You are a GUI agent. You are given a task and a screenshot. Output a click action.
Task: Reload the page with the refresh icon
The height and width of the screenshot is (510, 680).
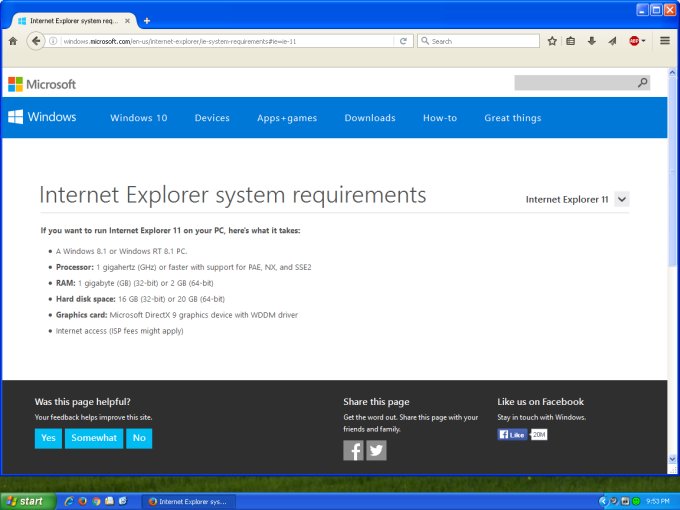[x=403, y=41]
